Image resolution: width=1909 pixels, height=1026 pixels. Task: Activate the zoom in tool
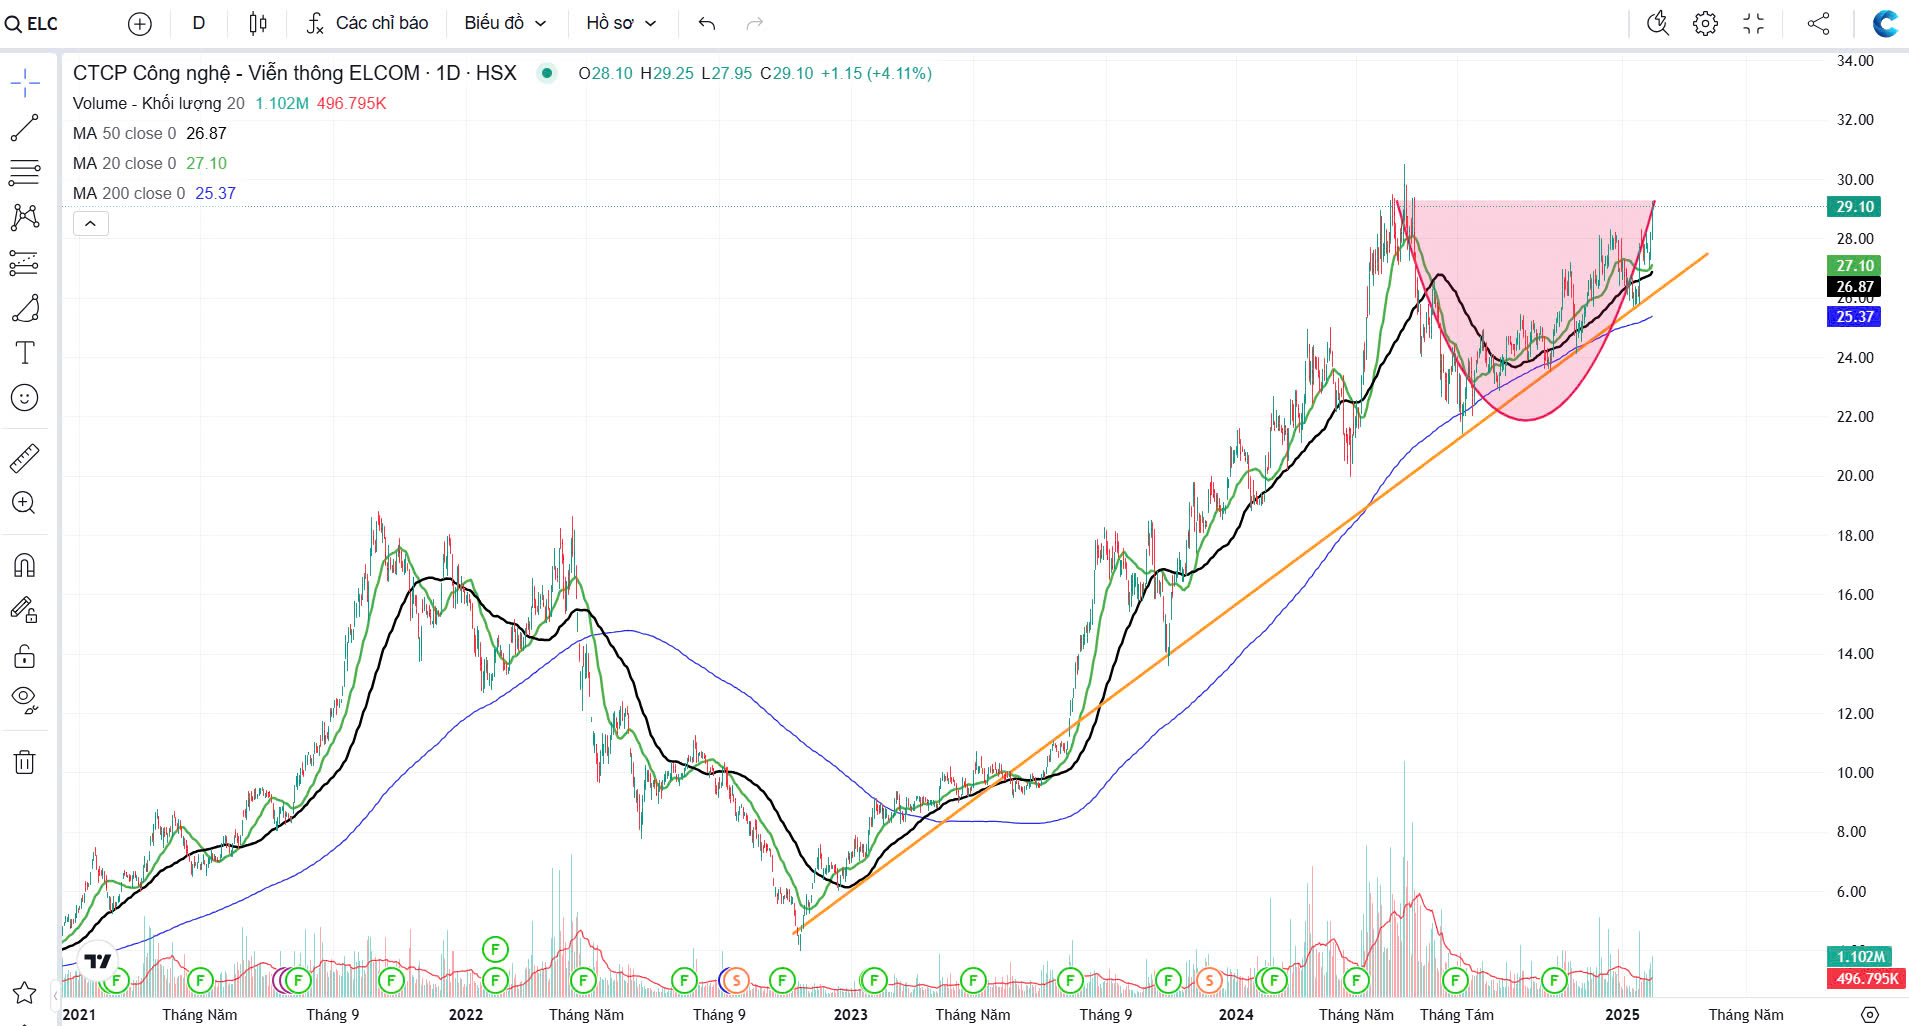[25, 503]
